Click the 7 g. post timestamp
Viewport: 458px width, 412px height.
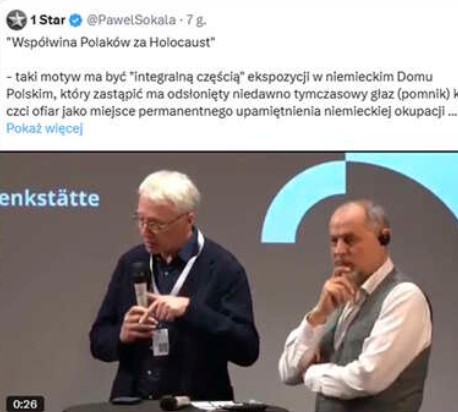[196, 20]
